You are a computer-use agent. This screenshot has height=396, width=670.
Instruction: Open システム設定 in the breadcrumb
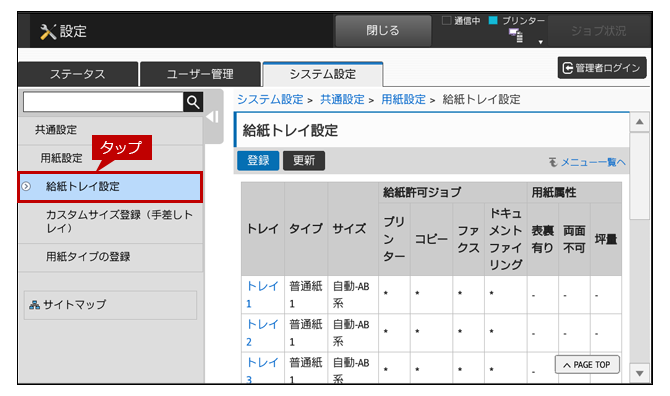tap(270, 100)
